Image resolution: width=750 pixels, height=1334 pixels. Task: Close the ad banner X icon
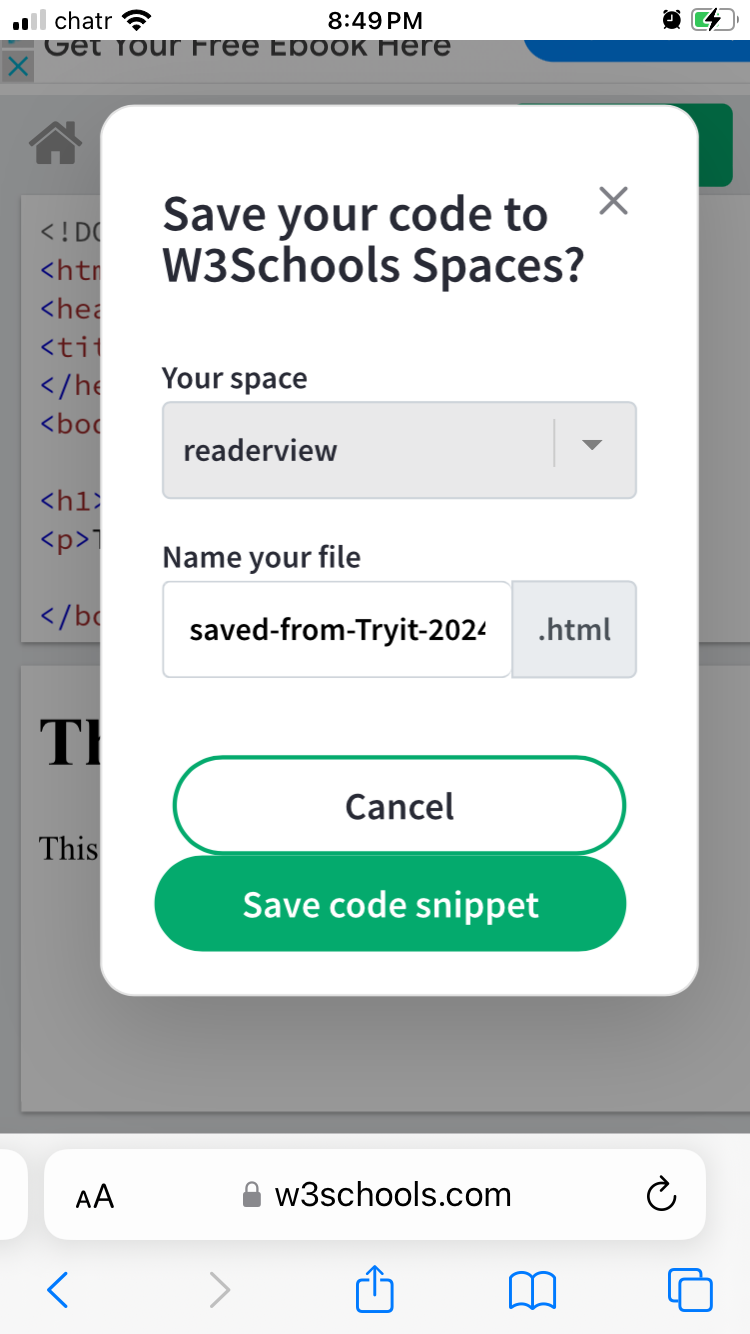(x=18, y=66)
